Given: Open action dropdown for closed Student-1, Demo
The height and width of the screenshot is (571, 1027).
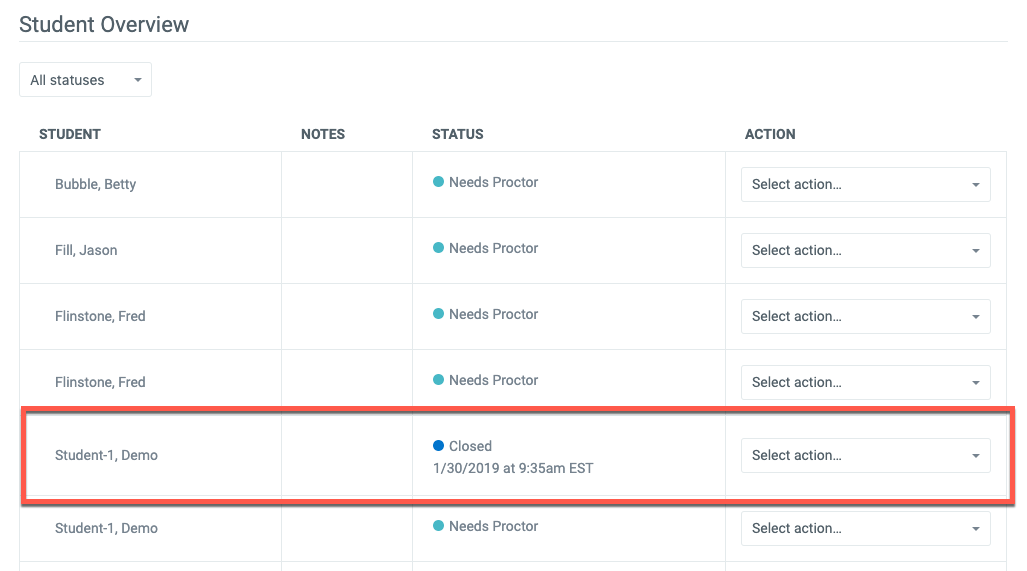Looking at the screenshot, I should 865,456.
